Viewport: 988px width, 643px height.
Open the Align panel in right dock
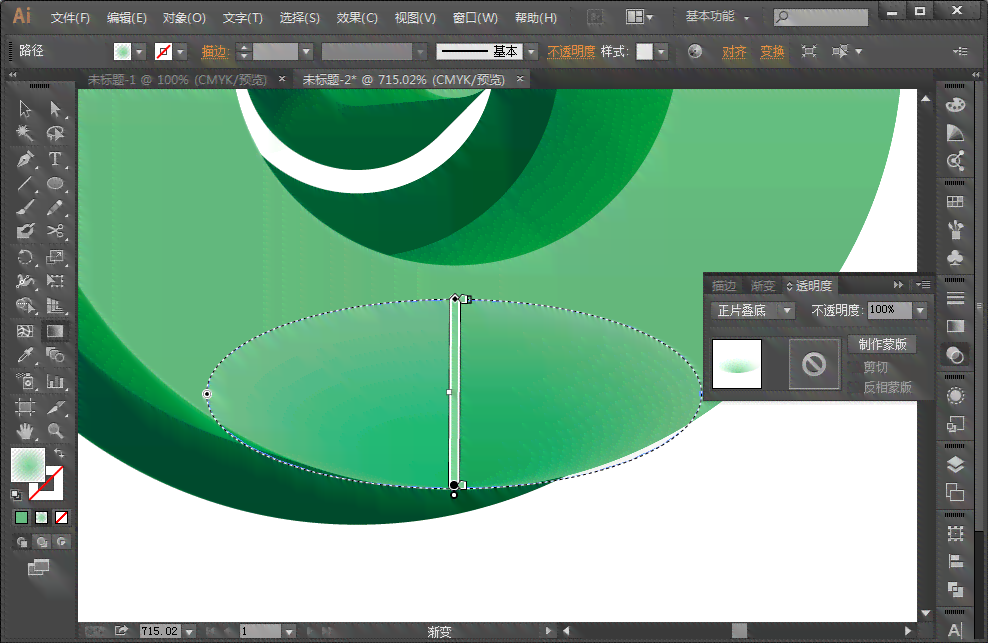pyautogui.click(x=955, y=561)
